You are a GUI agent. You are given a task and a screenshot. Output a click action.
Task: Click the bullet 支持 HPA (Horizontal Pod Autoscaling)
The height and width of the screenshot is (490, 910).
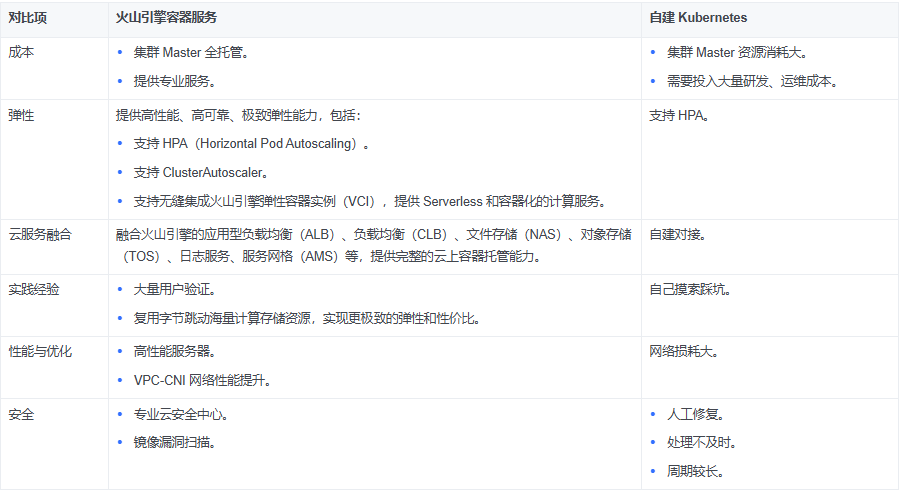click(x=251, y=144)
